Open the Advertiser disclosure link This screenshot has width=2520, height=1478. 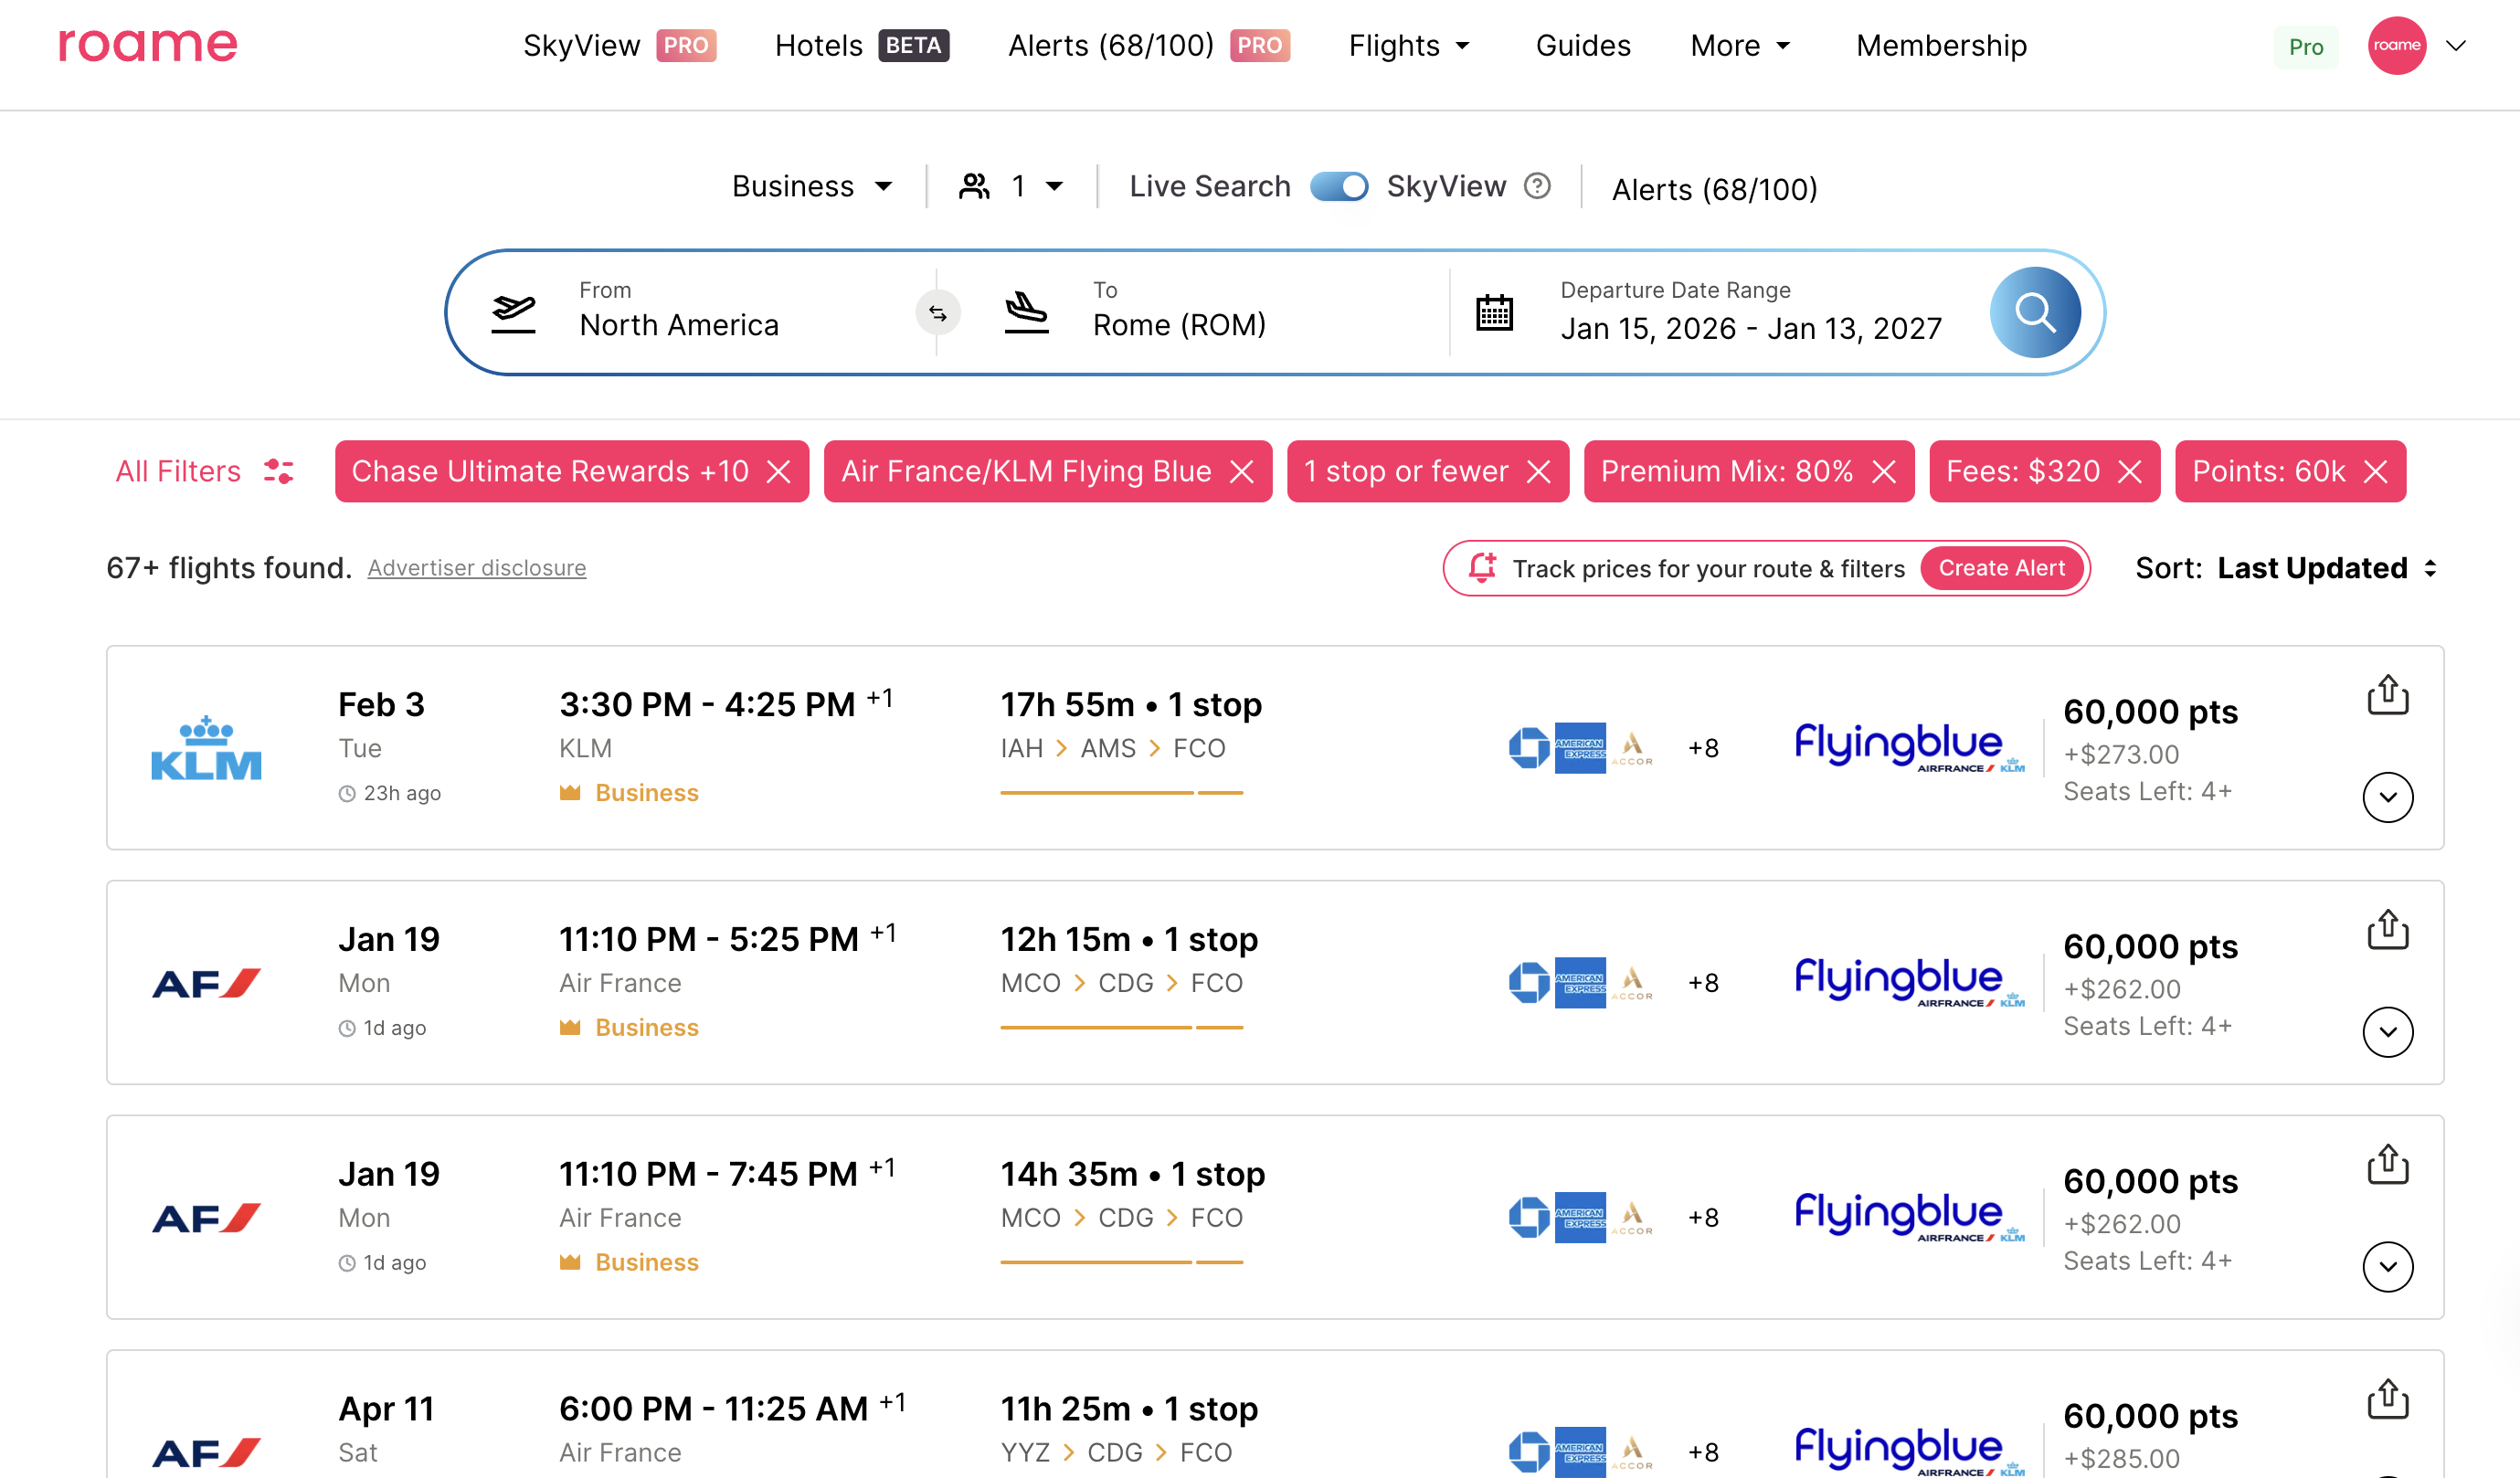(x=476, y=568)
